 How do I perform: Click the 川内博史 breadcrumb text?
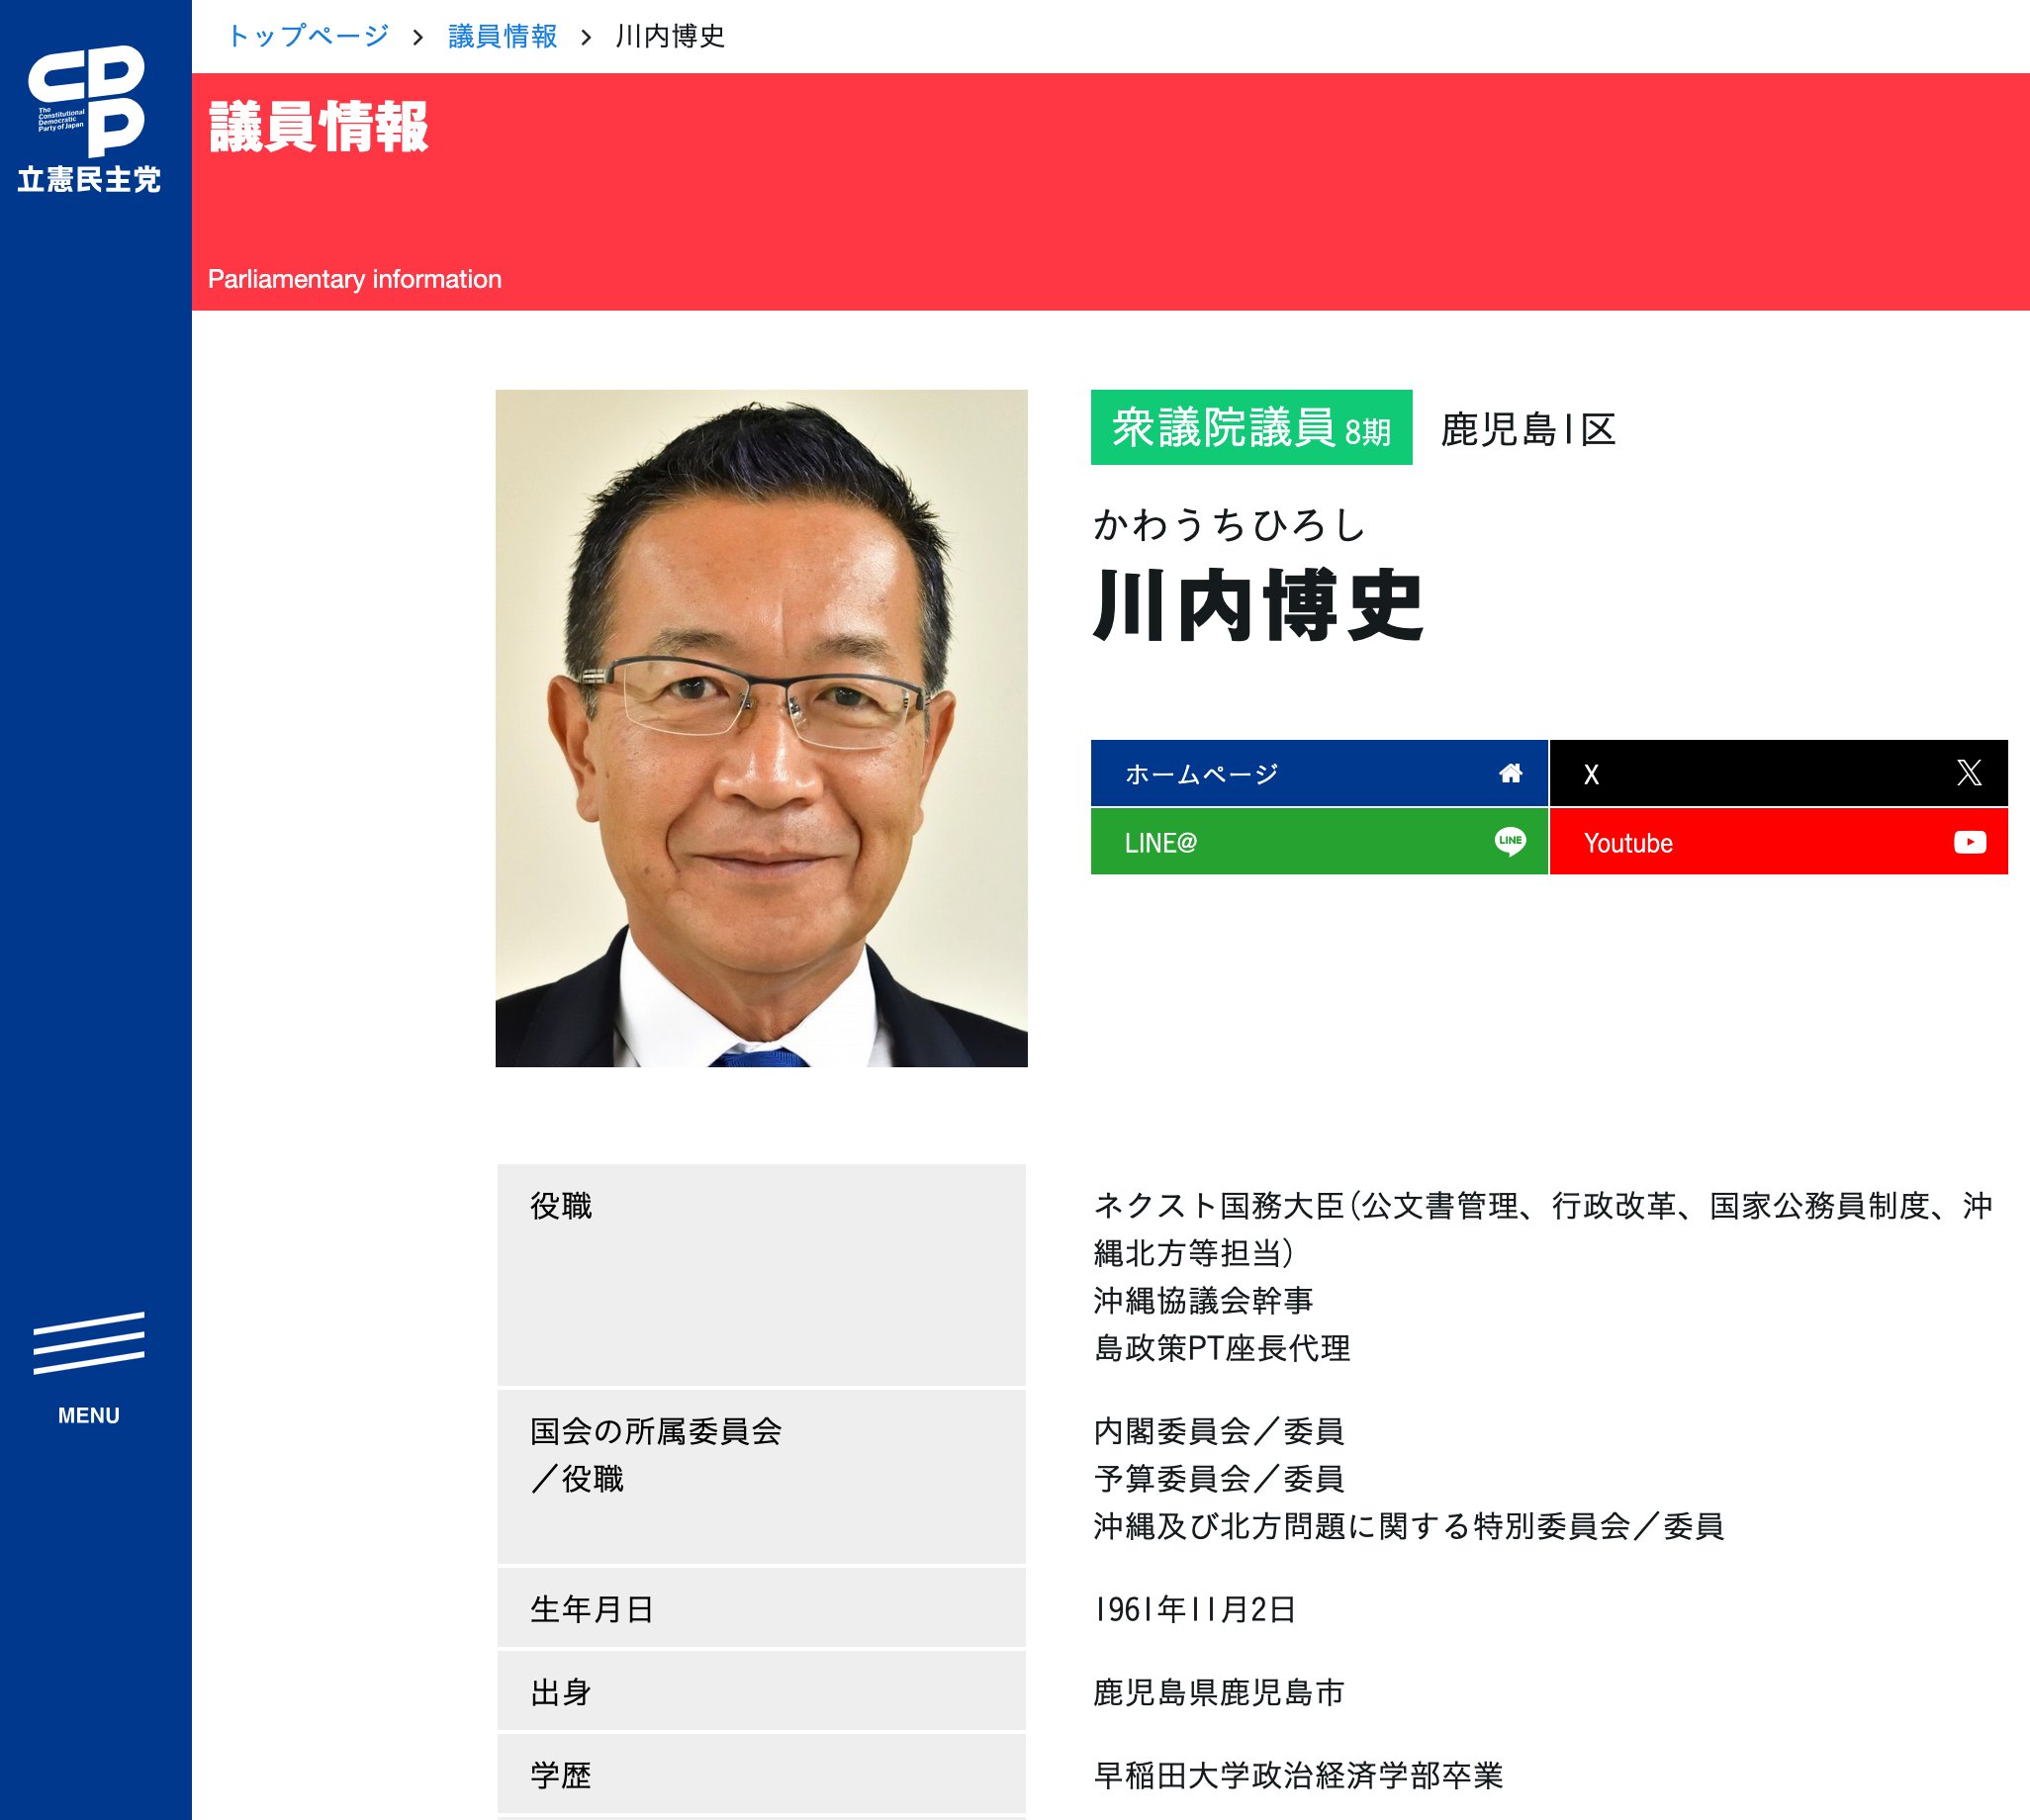click(670, 36)
